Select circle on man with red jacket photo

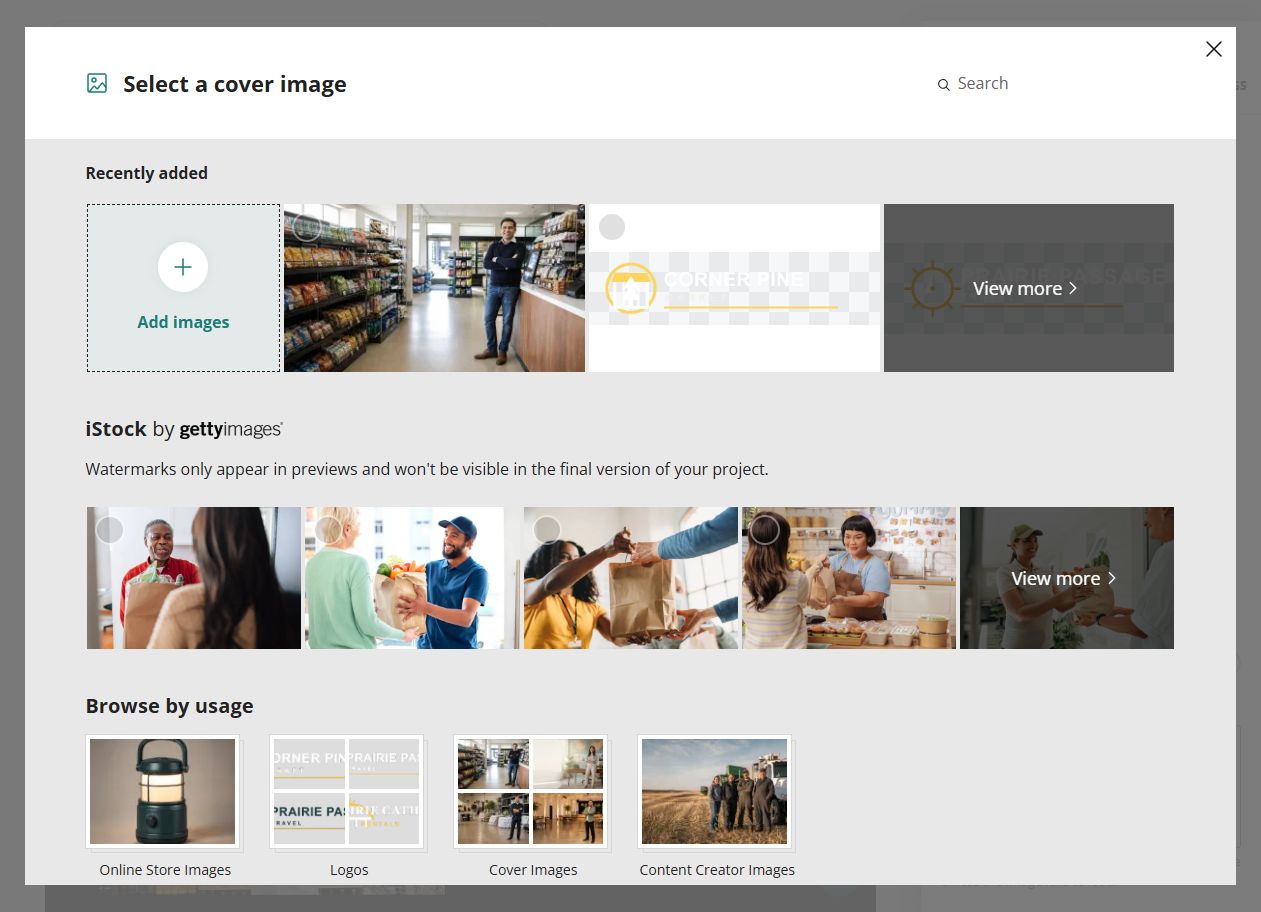click(x=110, y=530)
